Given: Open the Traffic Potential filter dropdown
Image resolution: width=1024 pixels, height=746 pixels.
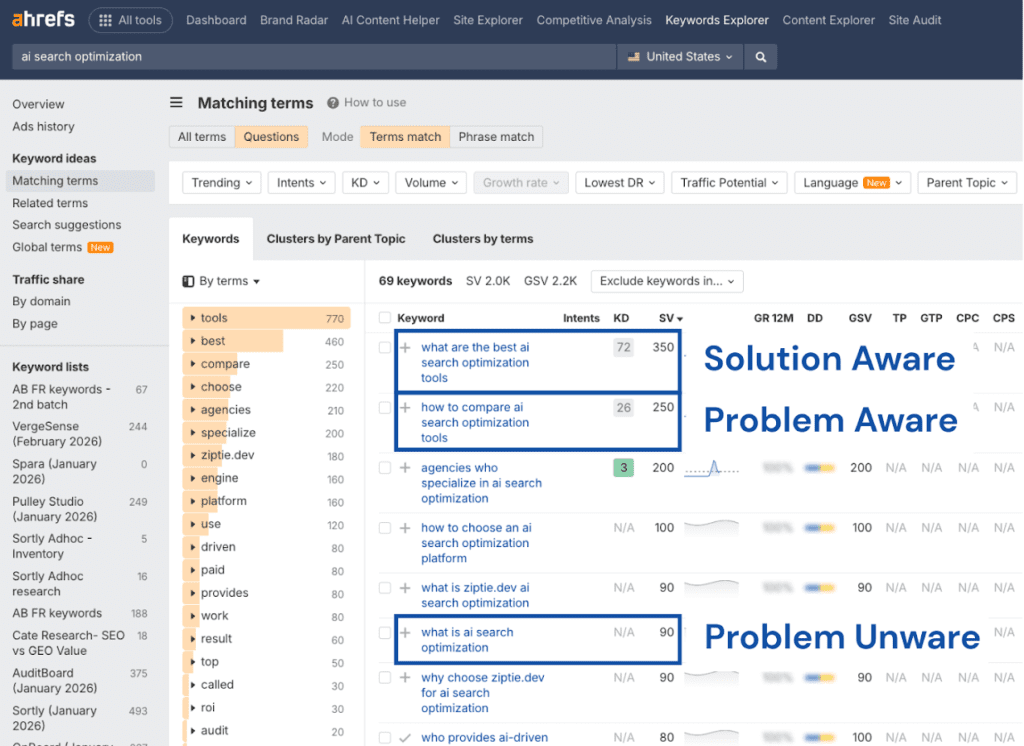Looking at the screenshot, I should point(729,183).
